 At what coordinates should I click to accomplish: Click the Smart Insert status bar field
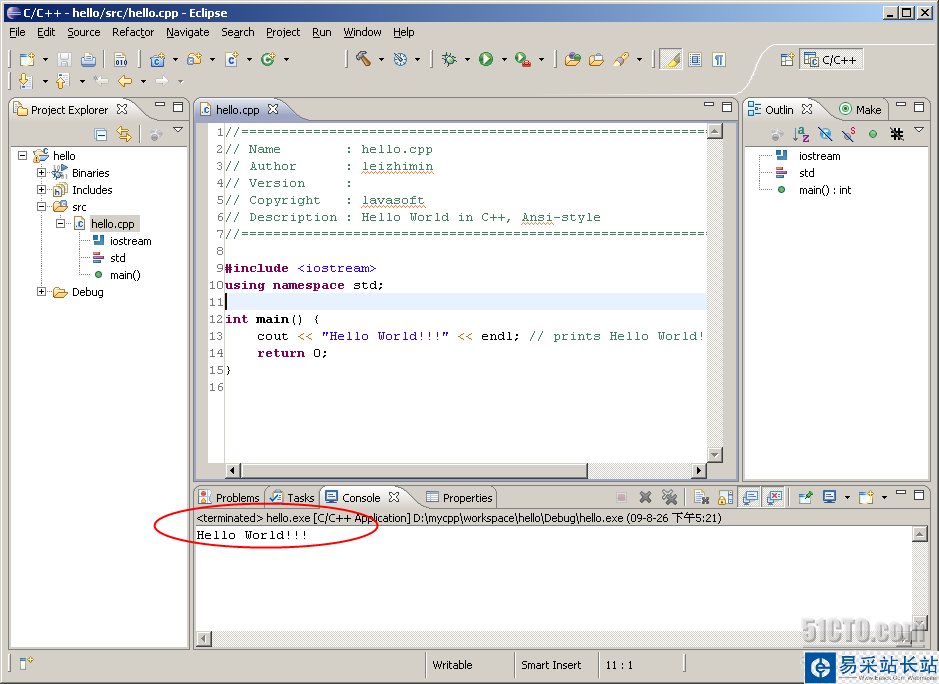(551, 665)
